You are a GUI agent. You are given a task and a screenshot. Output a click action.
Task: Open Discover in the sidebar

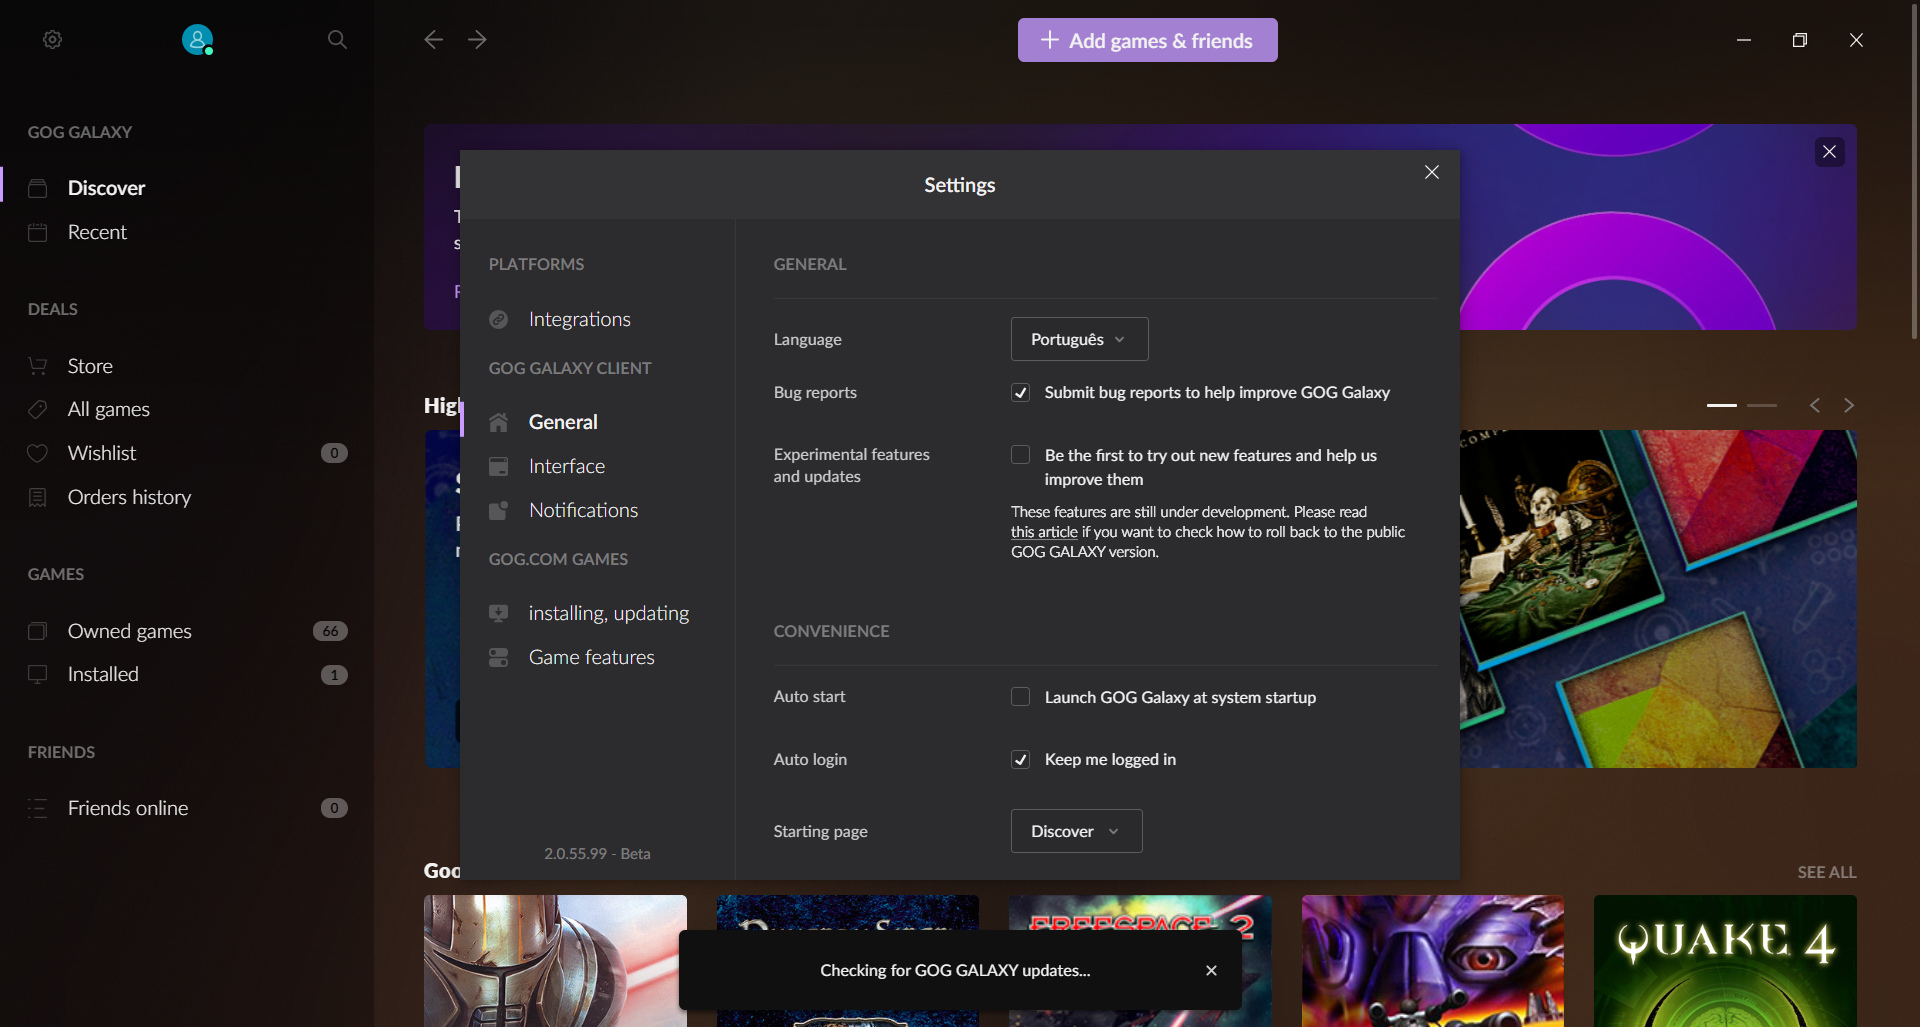[x=106, y=188]
